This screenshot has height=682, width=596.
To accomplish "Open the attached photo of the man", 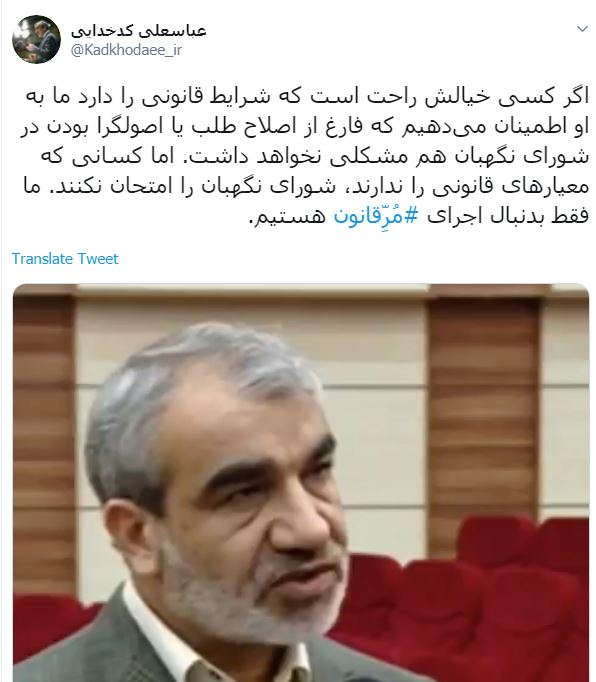I will (301, 483).
